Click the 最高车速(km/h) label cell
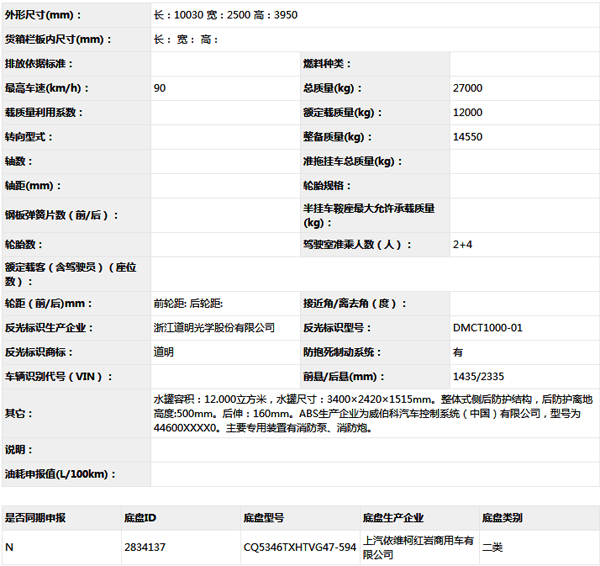This screenshot has width=600, height=566. pos(45,88)
